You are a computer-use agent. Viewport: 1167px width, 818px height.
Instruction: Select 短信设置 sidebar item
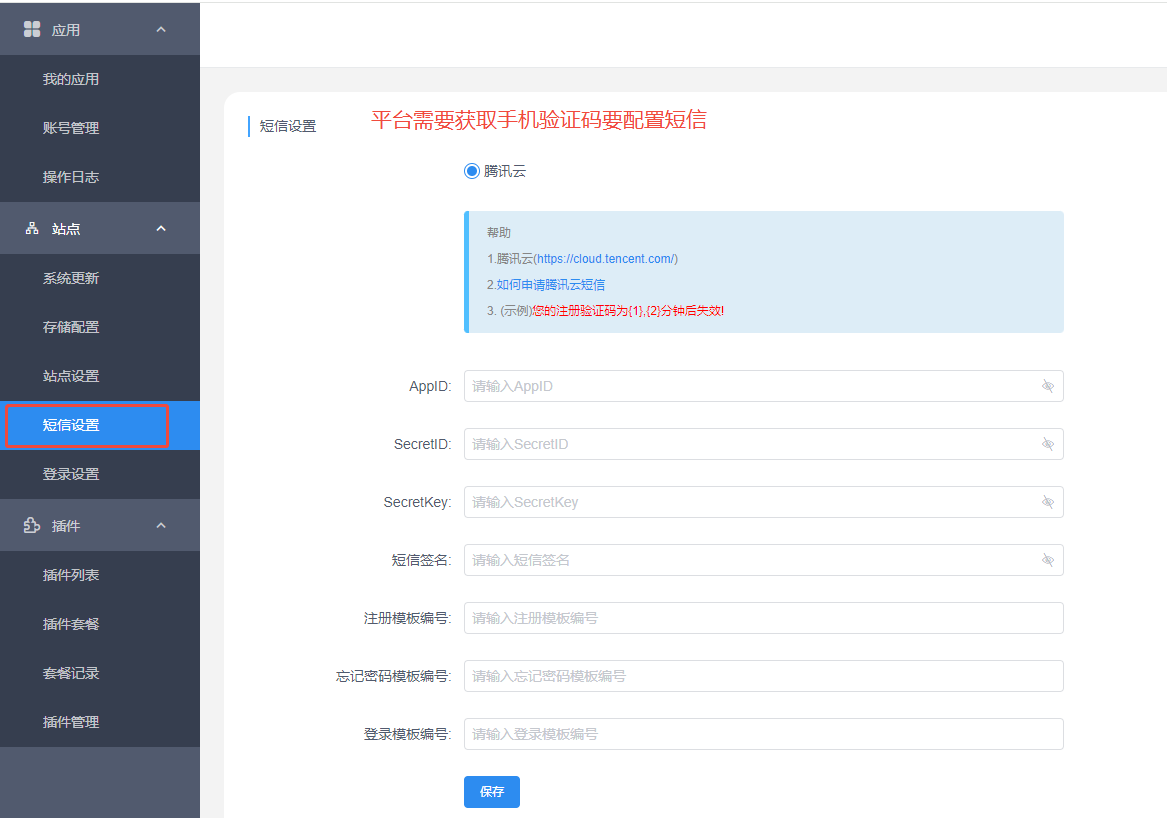coord(100,426)
